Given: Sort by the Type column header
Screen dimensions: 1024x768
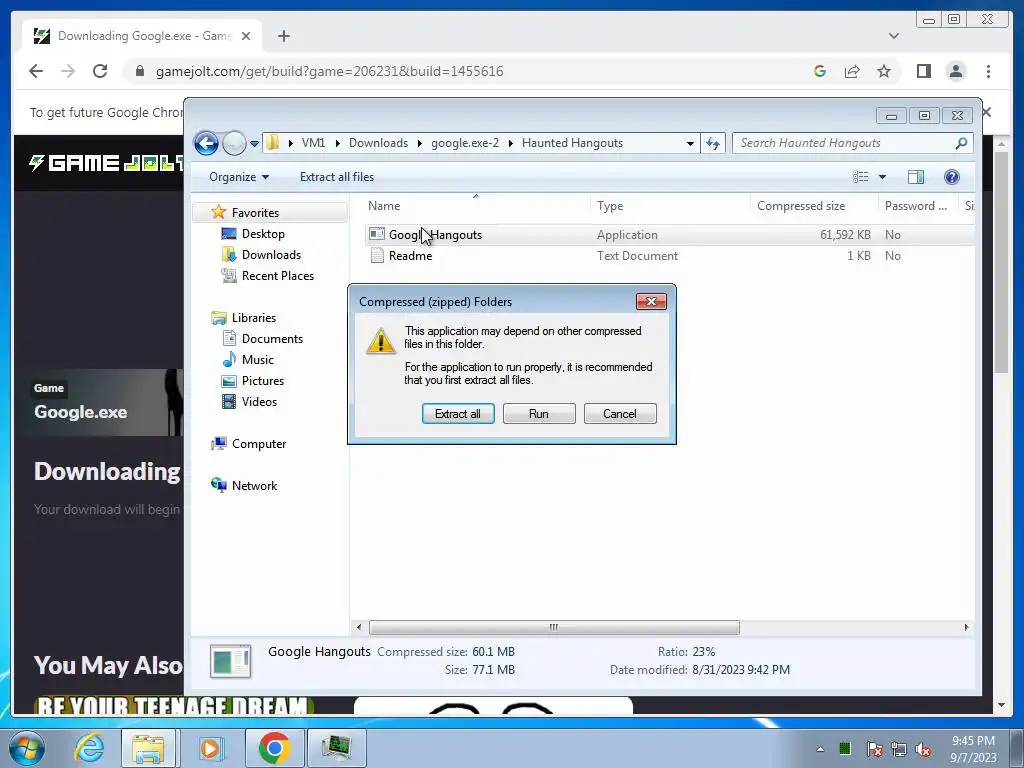Looking at the screenshot, I should [671, 206].
